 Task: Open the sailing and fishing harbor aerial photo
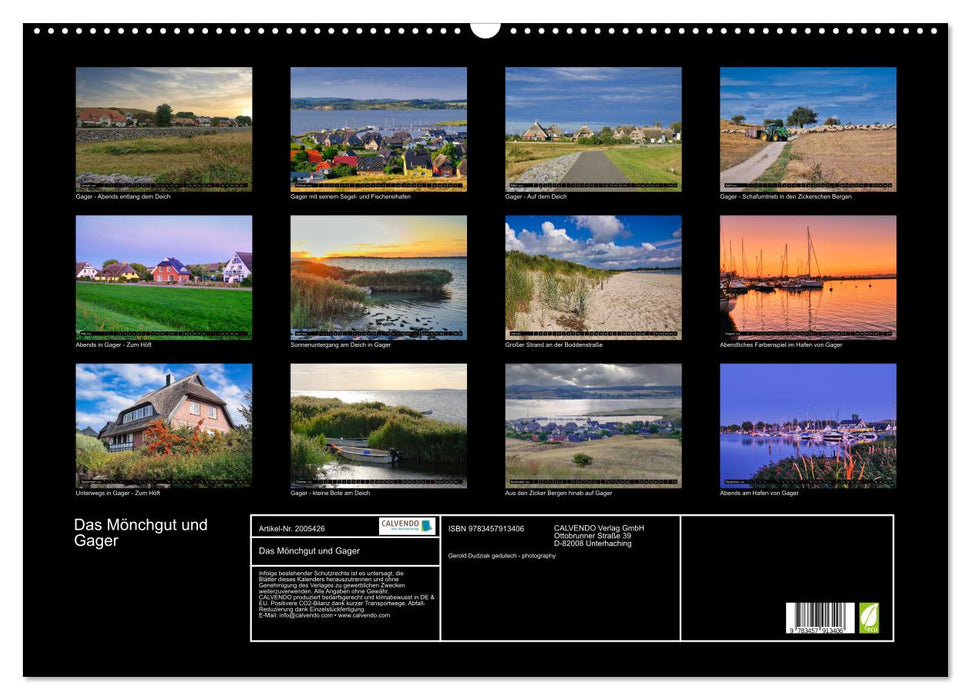tap(378, 129)
